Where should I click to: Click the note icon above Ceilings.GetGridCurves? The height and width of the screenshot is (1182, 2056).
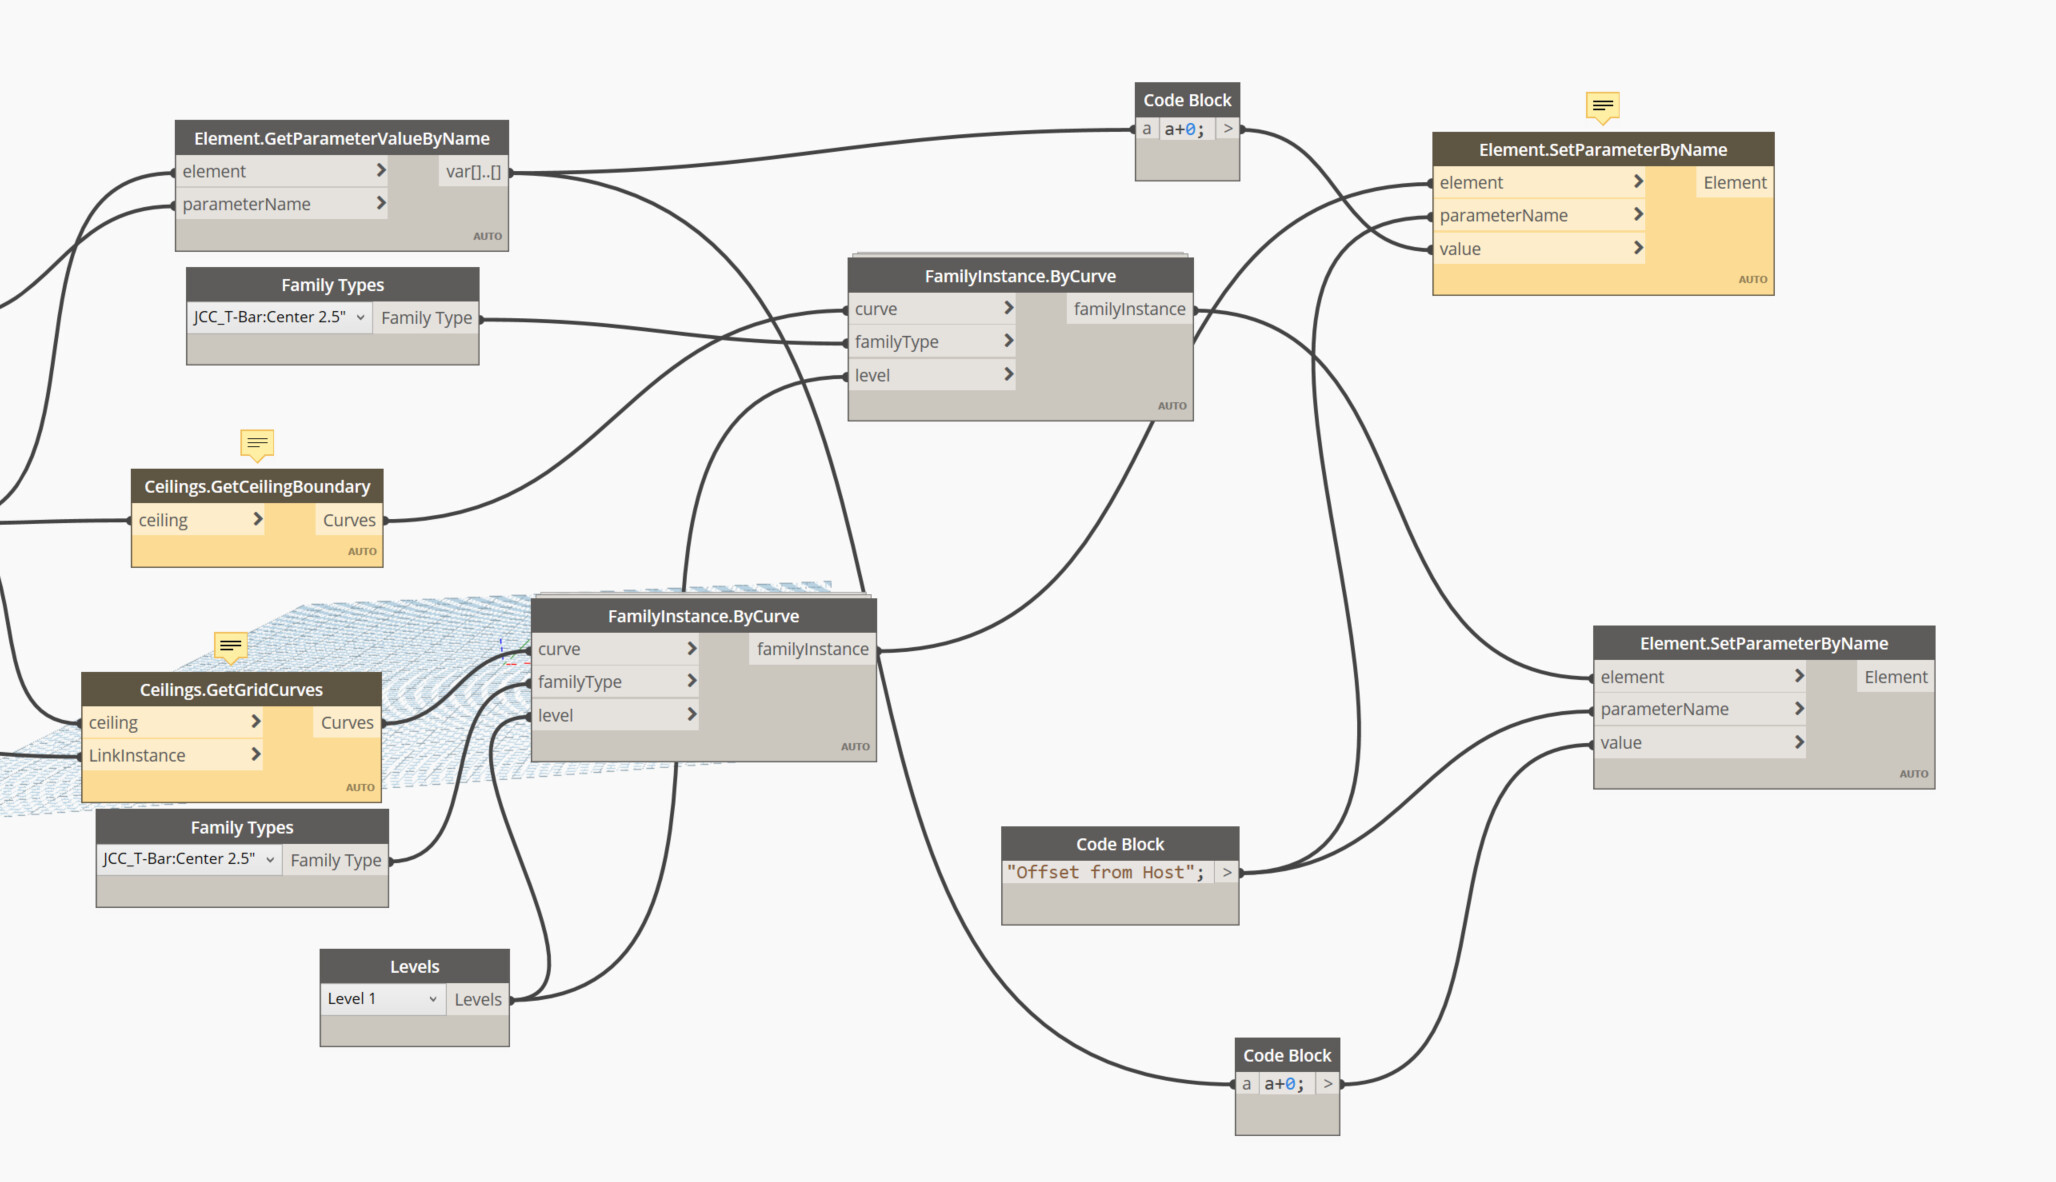coord(231,646)
